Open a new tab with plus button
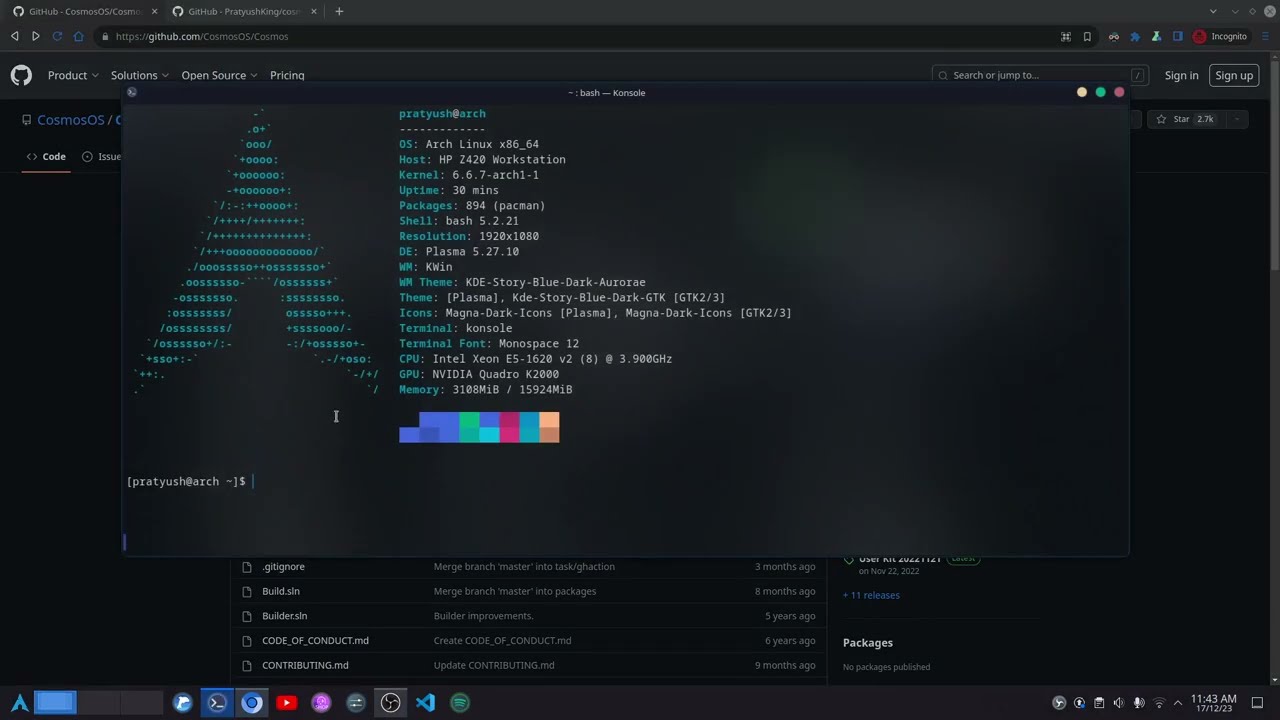Viewport: 1280px width, 720px height. (339, 11)
